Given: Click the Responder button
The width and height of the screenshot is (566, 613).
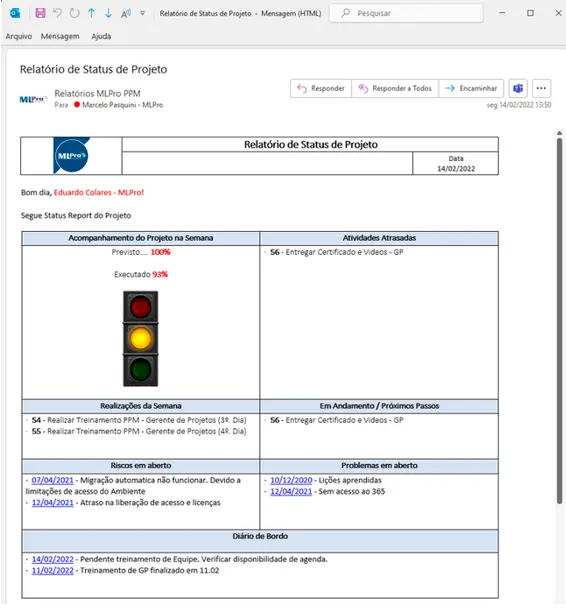Looking at the screenshot, I should point(321,88).
